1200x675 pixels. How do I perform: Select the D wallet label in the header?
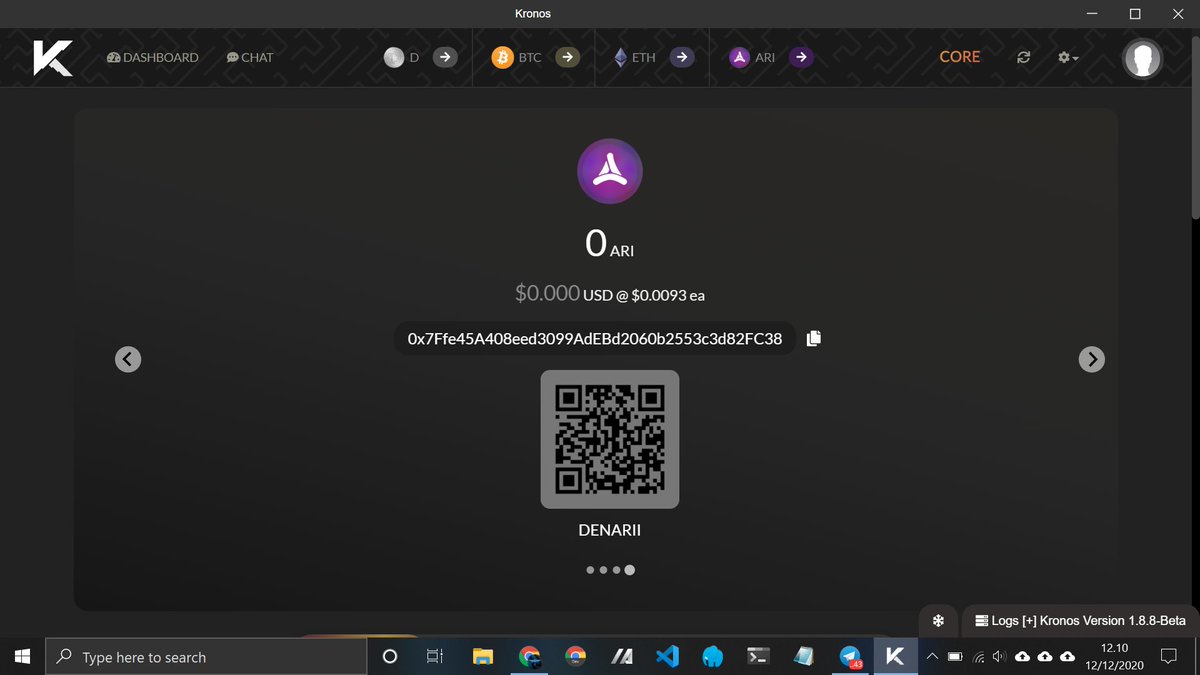(x=414, y=58)
